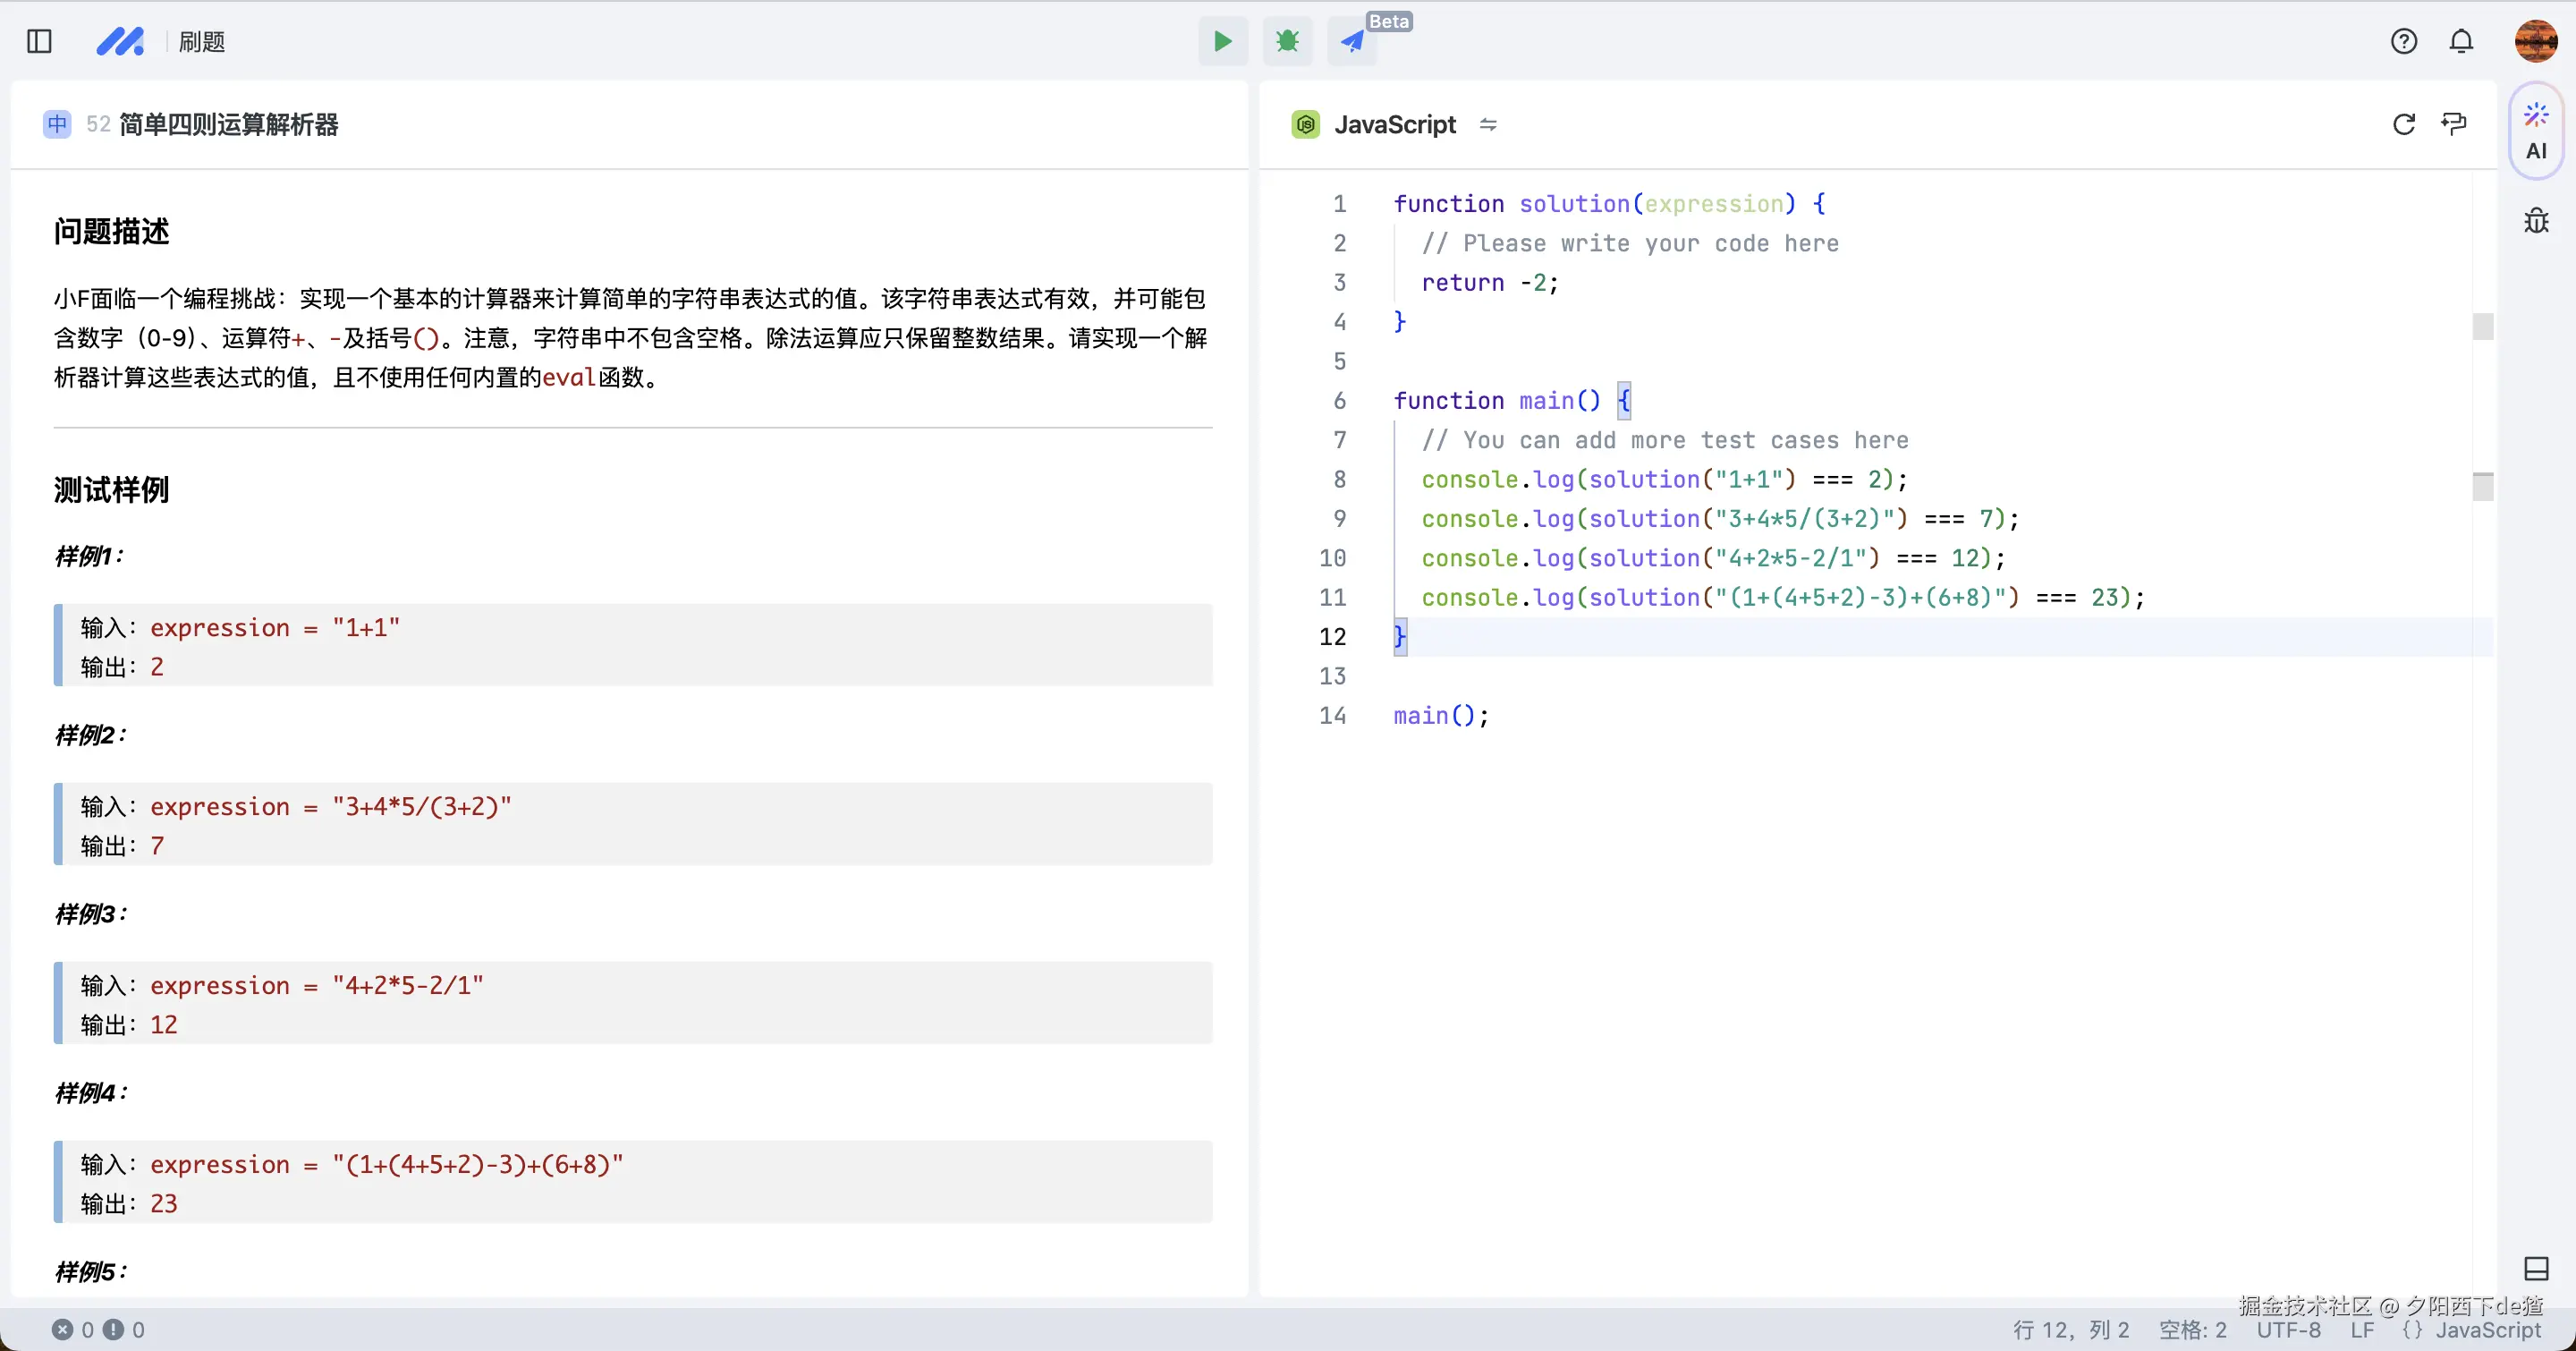Click the editor scrollbar minimap marker
The width and height of the screenshot is (2576, 1351).
(x=2482, y=326)
